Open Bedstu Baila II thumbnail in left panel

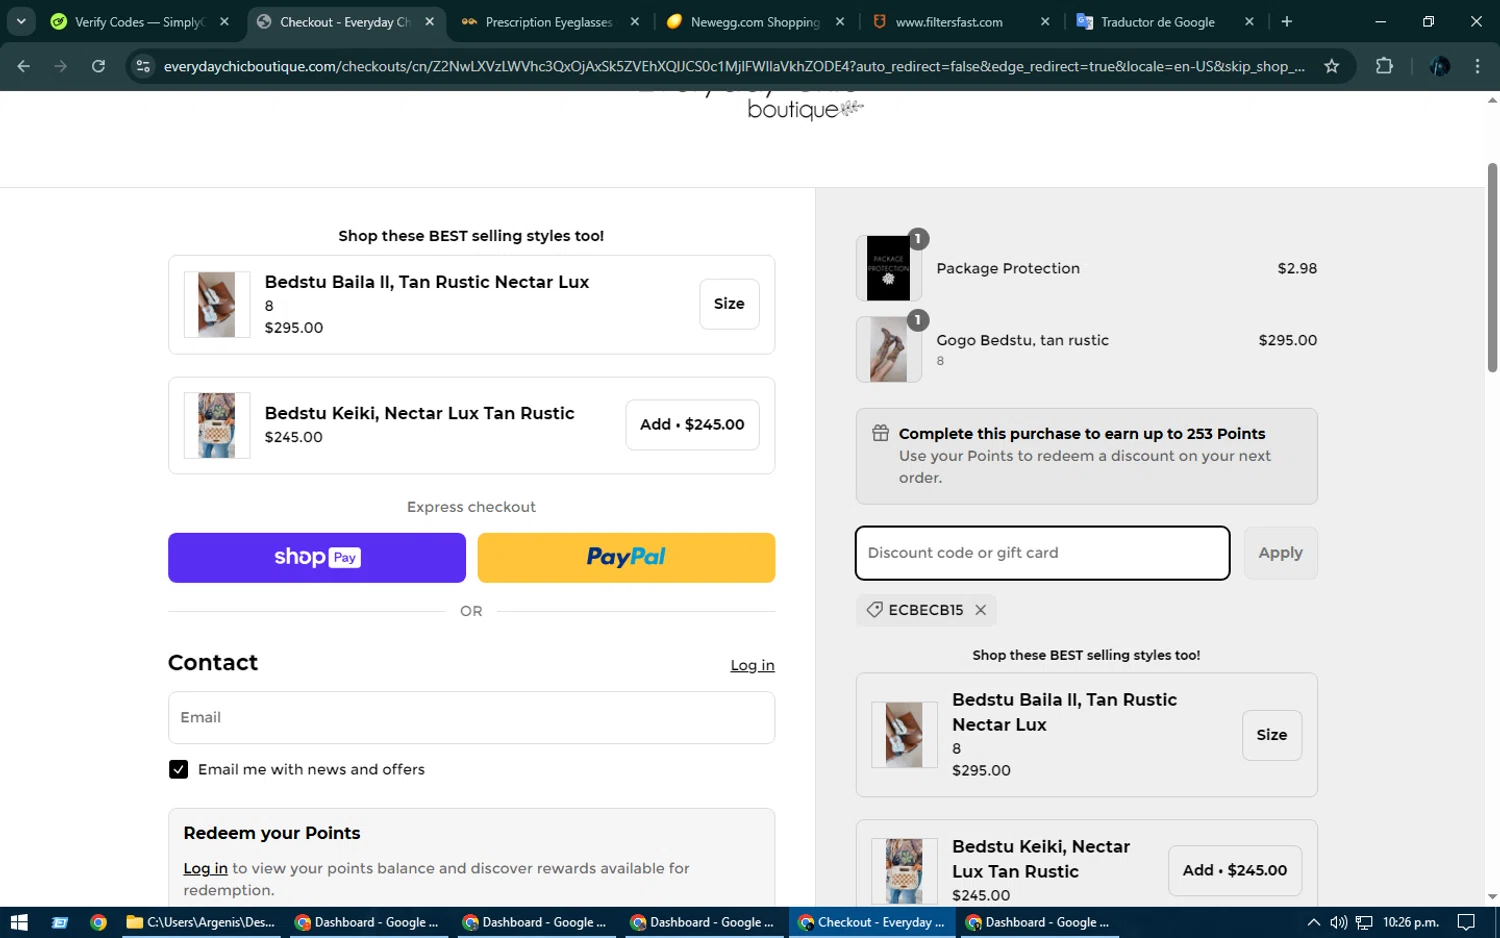[216, 304]
